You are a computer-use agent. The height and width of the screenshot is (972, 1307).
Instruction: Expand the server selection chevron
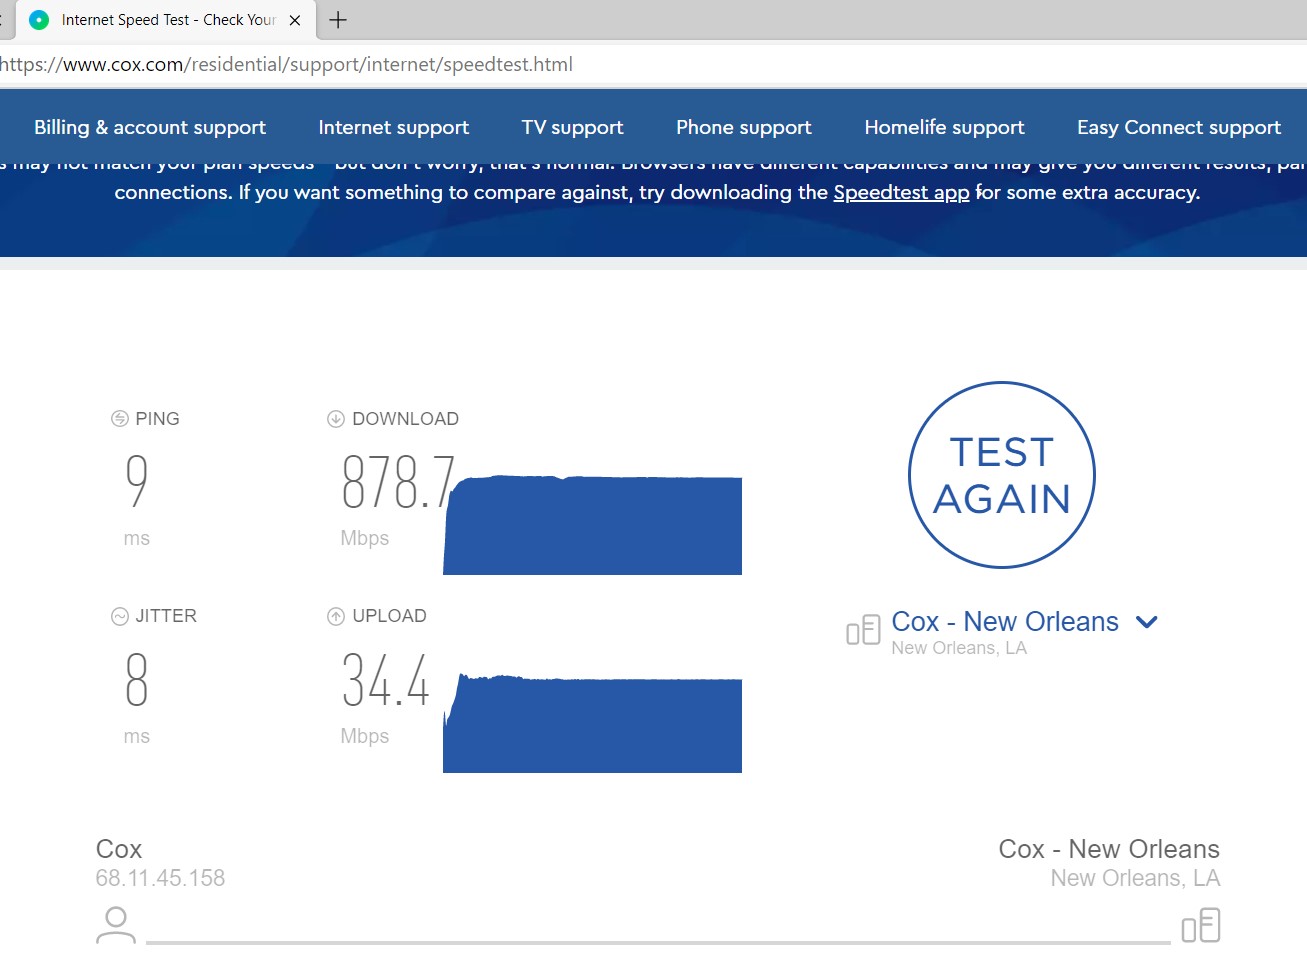tap(1147, 622)
